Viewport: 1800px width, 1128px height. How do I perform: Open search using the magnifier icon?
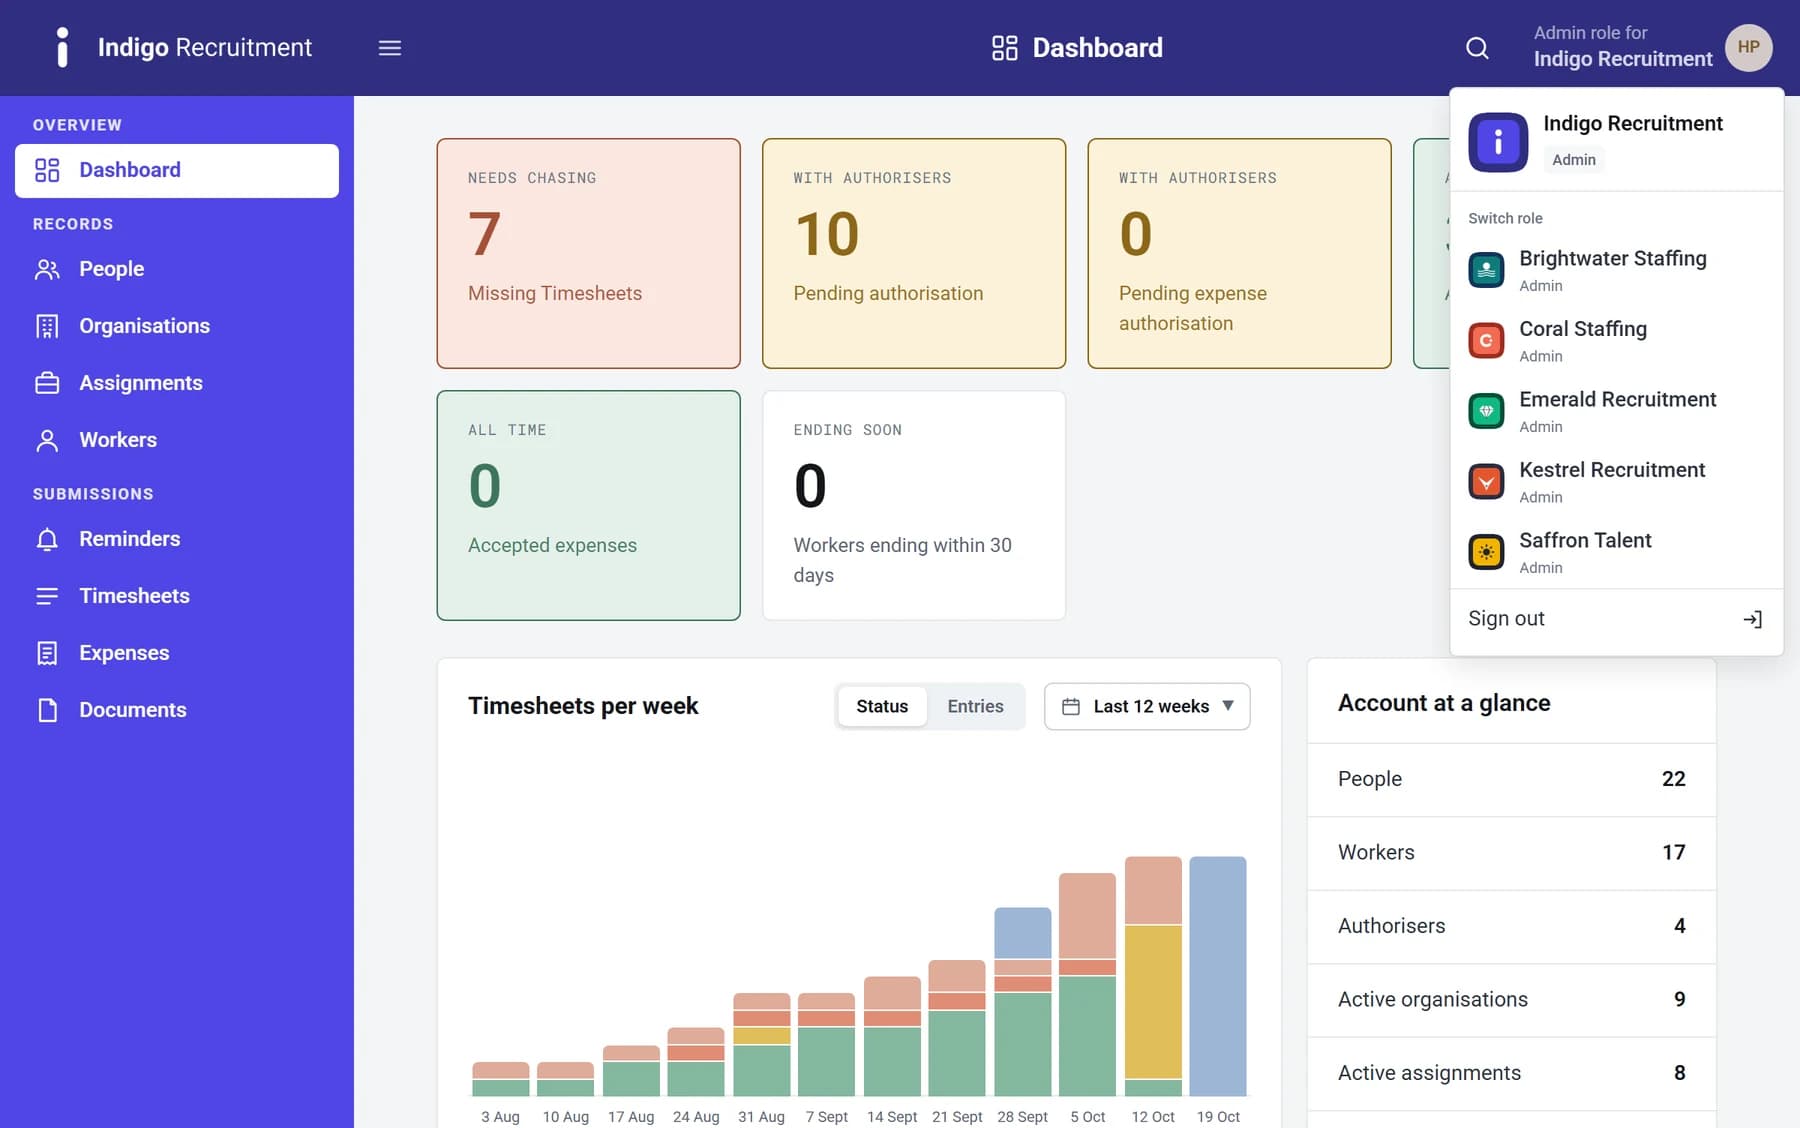coord(1477,48)
